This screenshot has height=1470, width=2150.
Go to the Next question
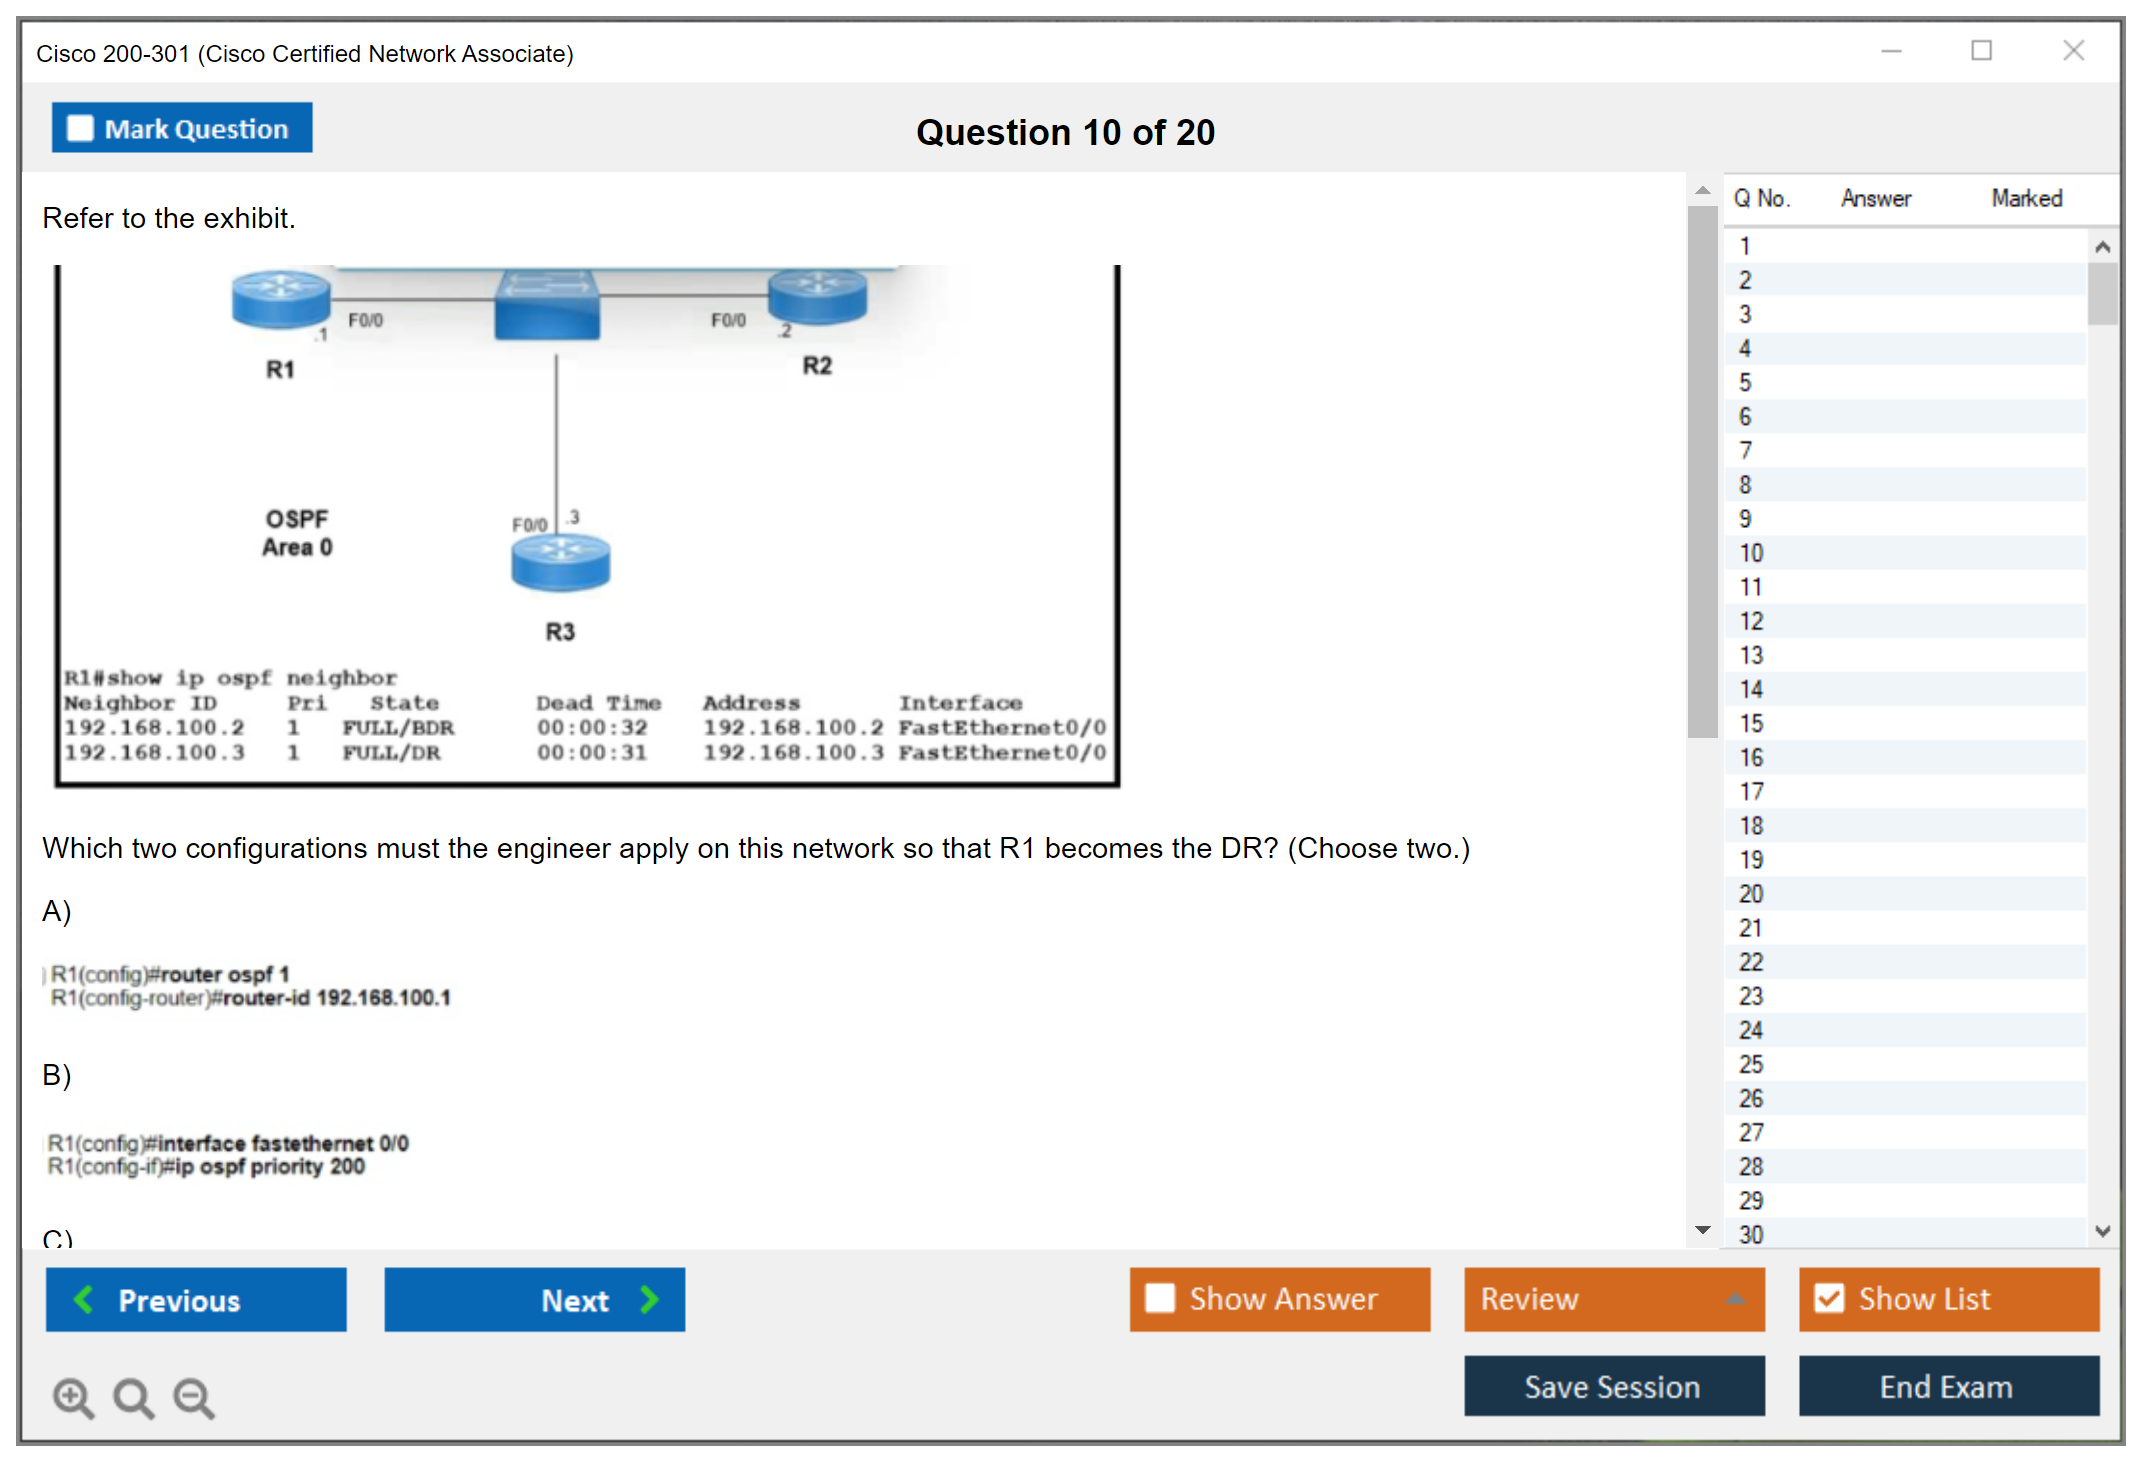pyautogui.click(x=534, y=1300)
